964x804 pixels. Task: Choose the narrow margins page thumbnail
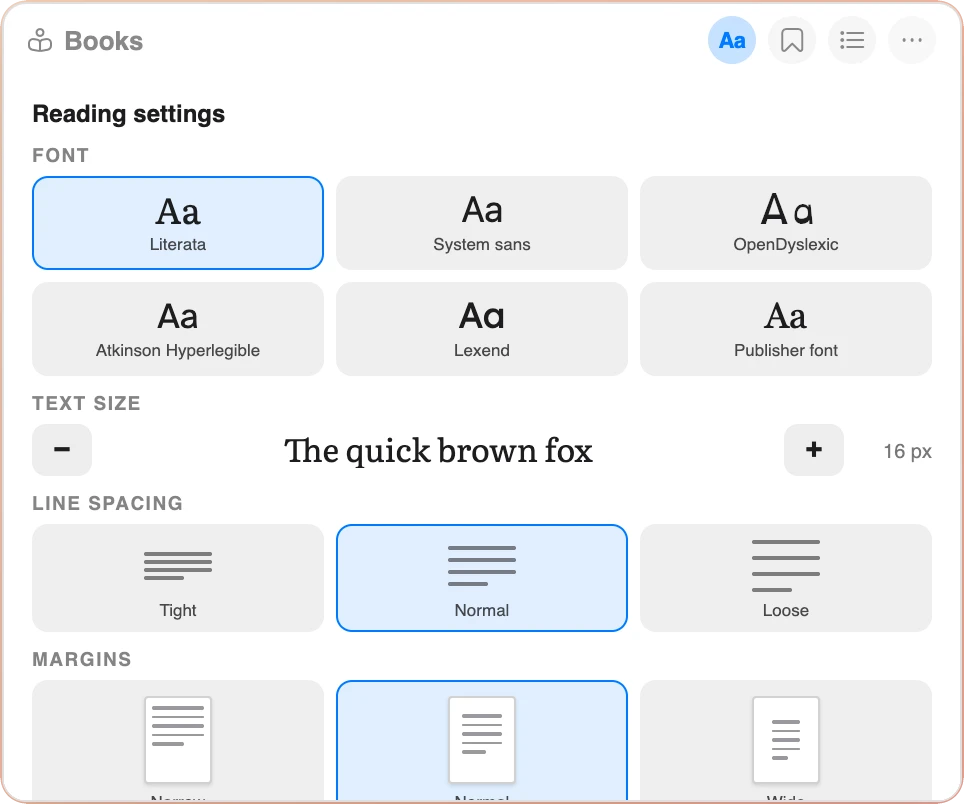pos(178,739)
